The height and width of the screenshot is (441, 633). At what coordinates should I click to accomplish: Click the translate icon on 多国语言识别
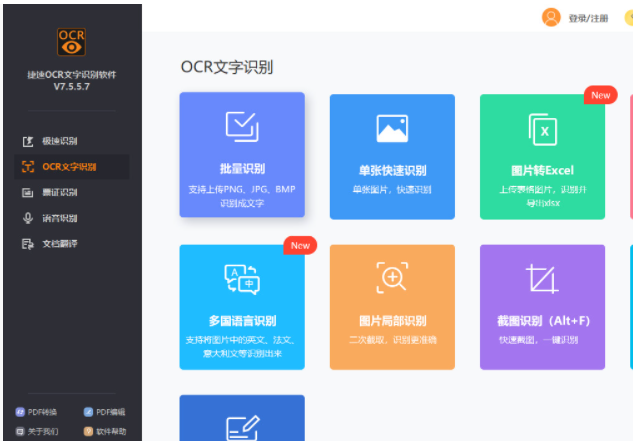(x=242, y=279)
